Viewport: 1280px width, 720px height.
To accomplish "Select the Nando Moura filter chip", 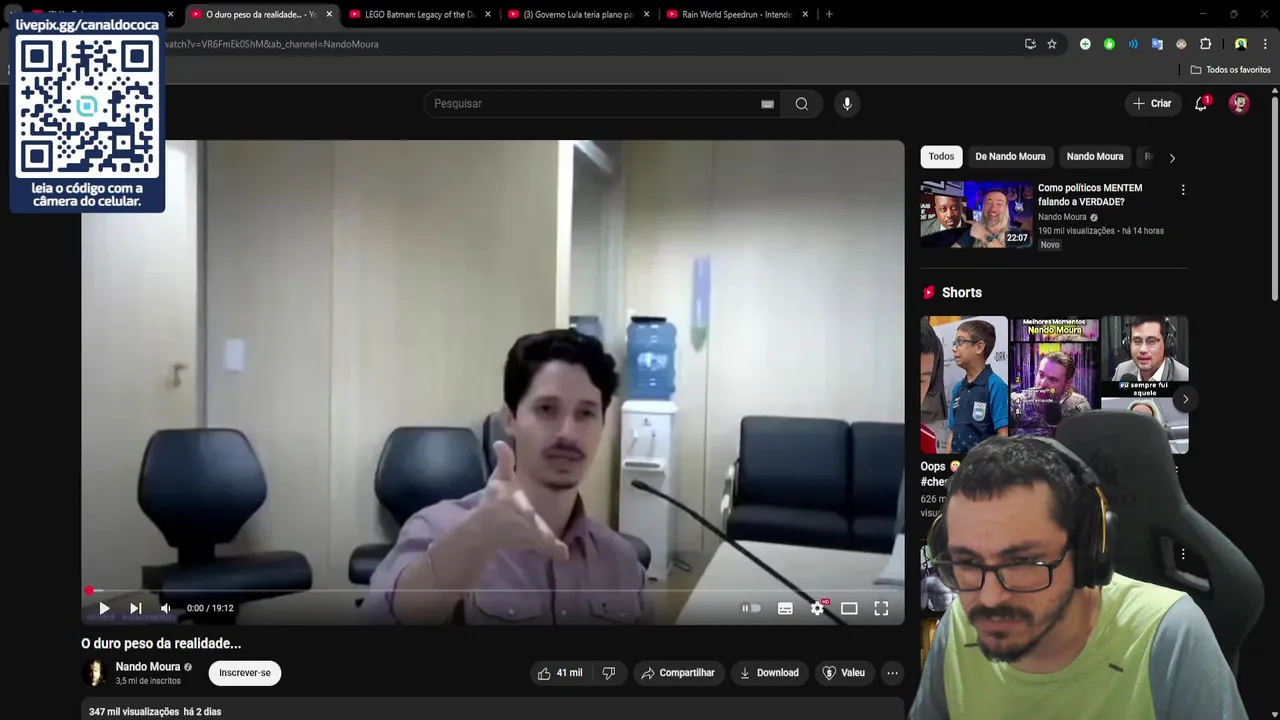I will click(x=1095, y=157).
